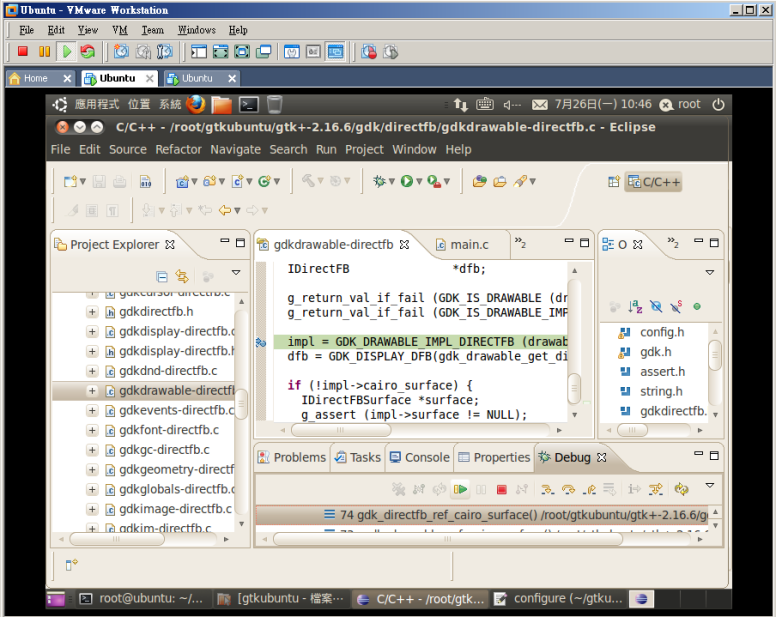The height and width of the screenshot is (617, 776).
Task: Click the Debug view horizontal scrollbar
Action: click(x=450, y=539)
